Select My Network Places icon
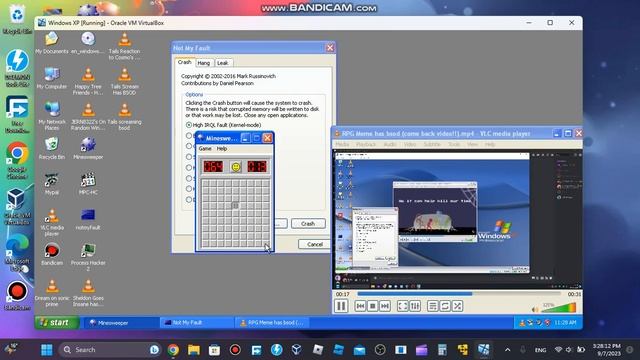 coord(51,116)
